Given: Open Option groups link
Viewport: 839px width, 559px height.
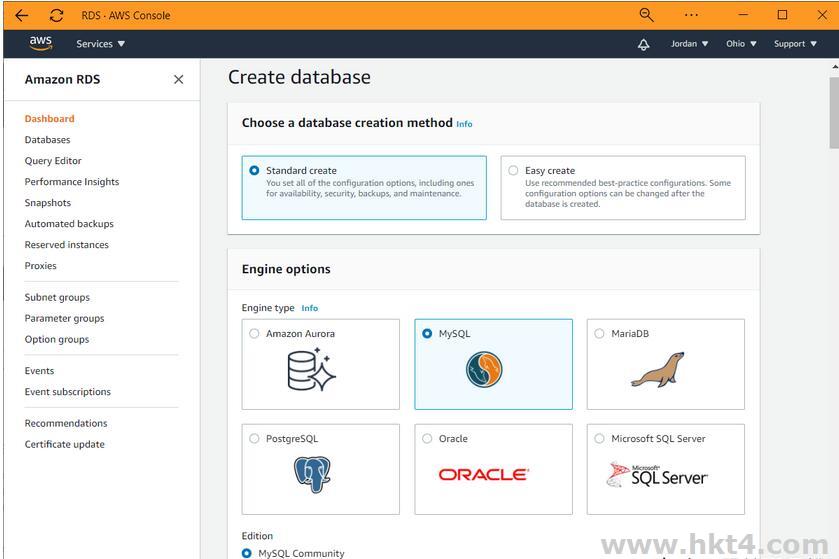Looking at the screenshot, I should point(57,339).
